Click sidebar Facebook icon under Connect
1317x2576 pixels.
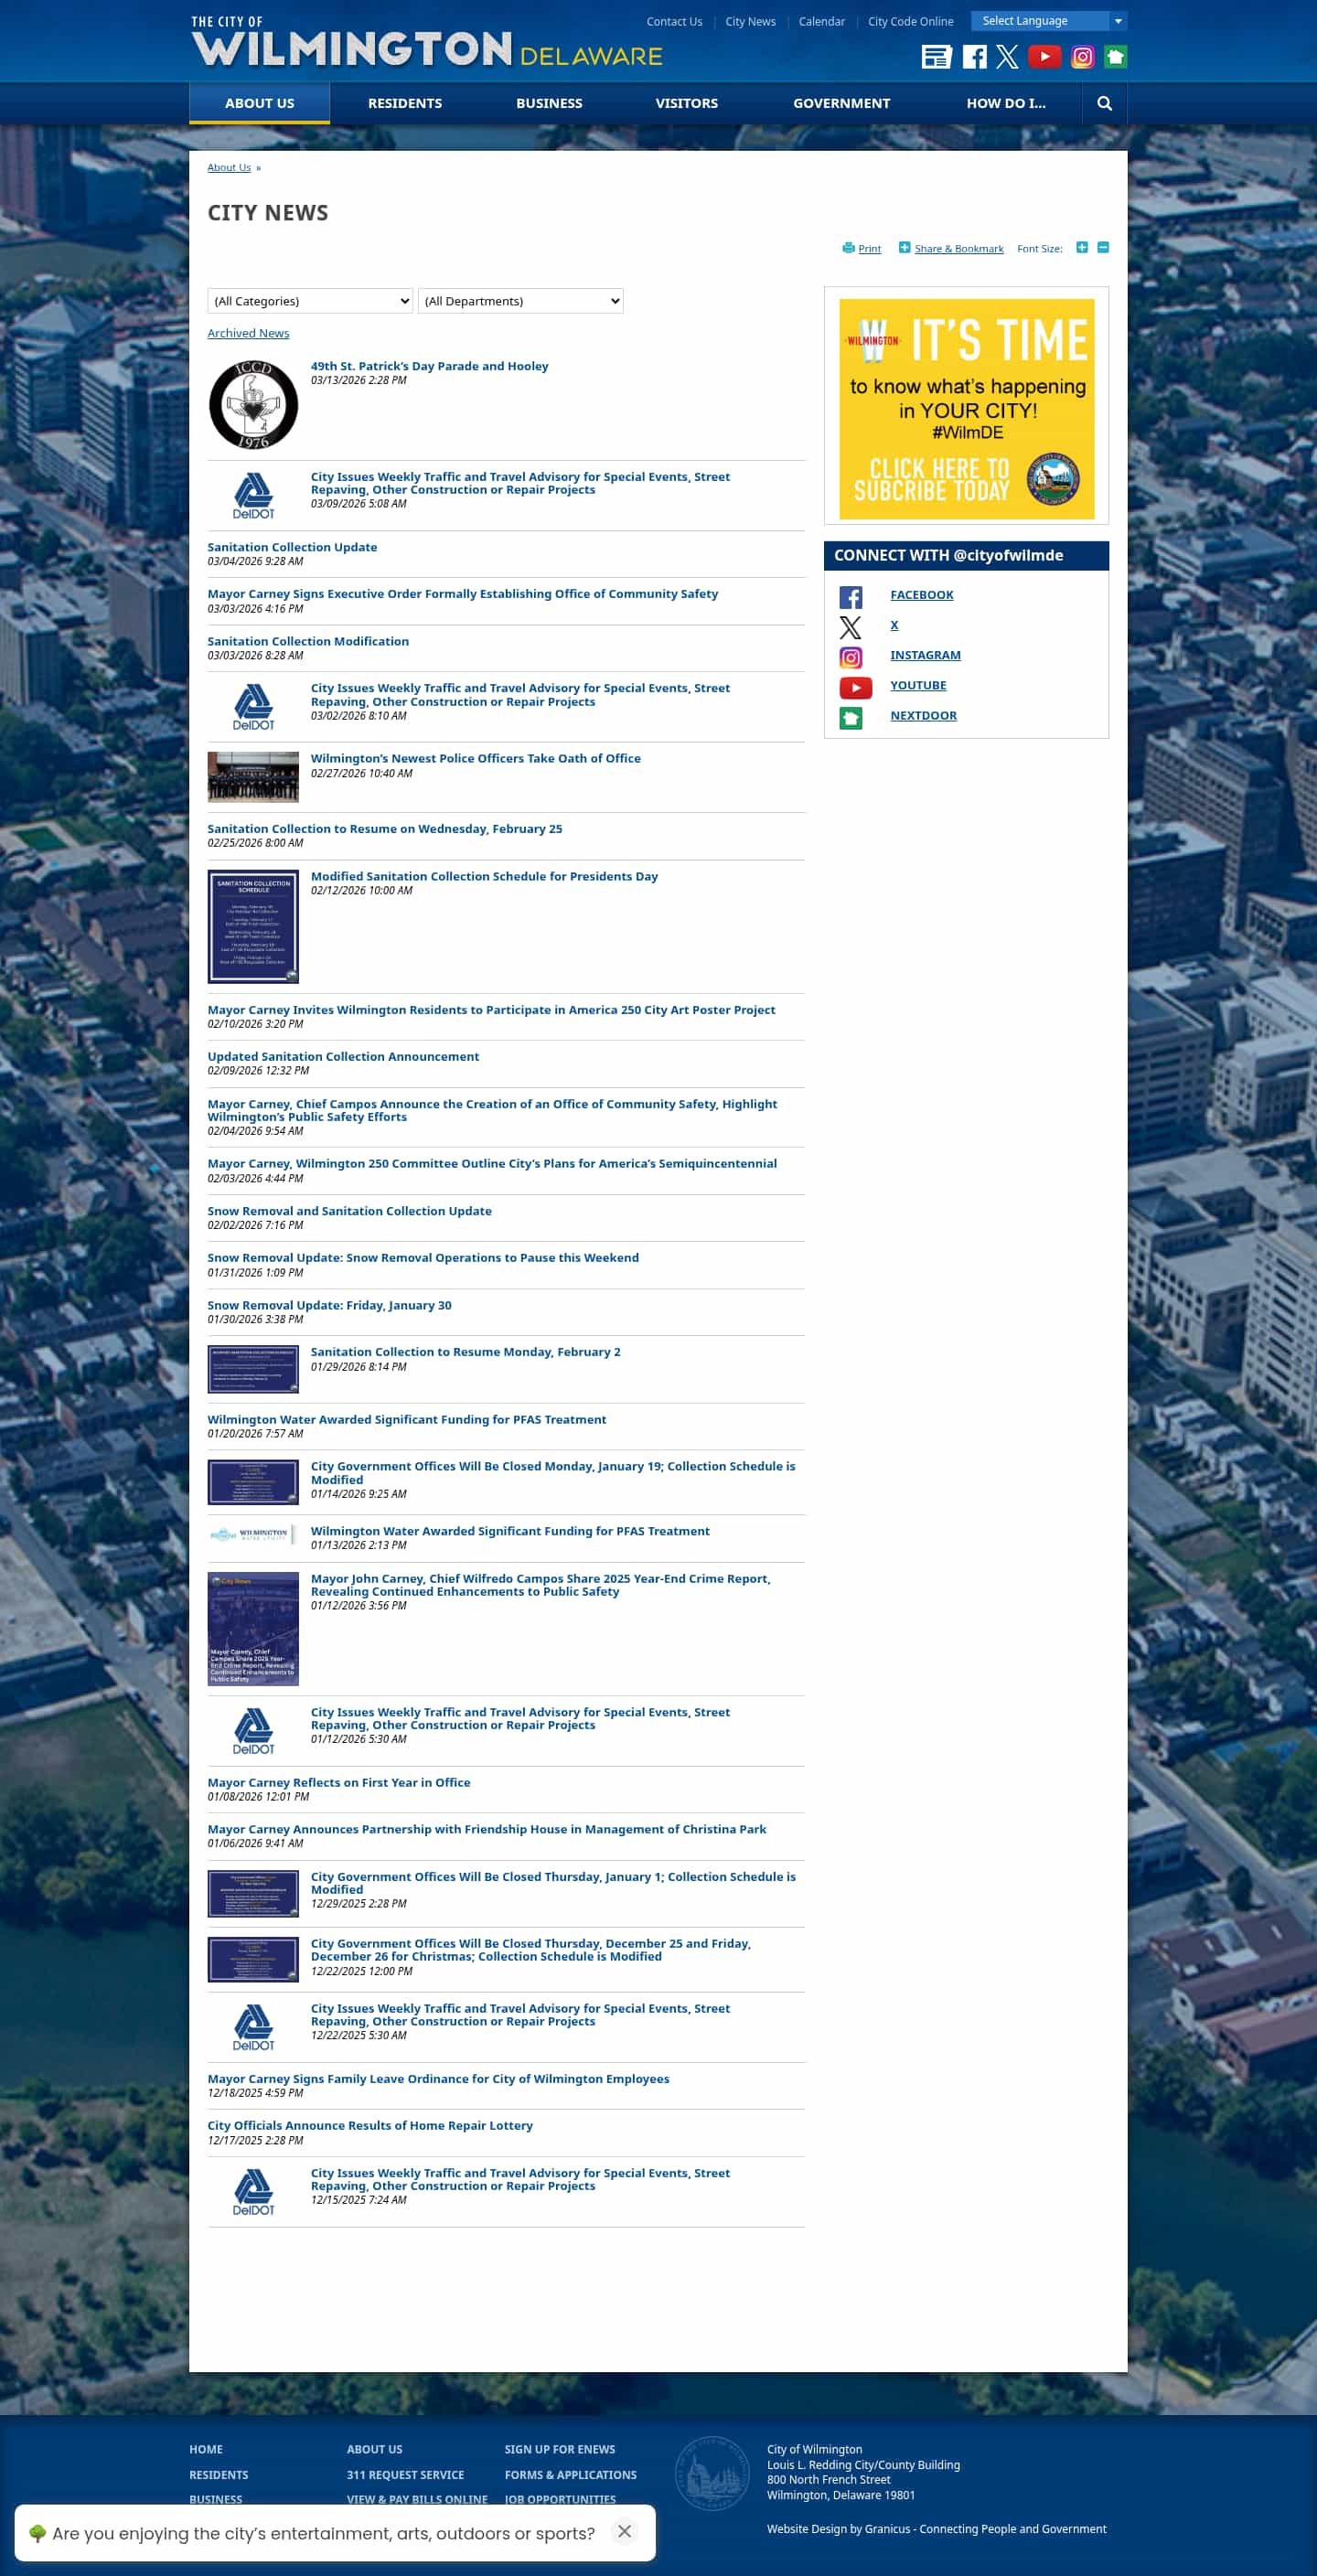point(850,597)
